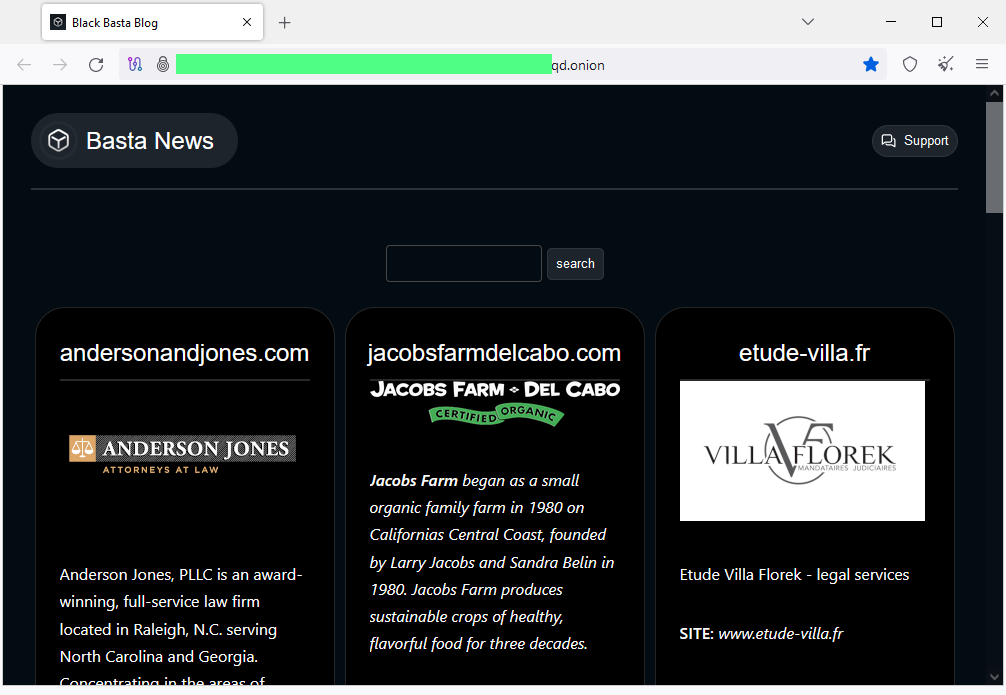Click the Basta News cube logo
Screen dimensions: 1006x695
pos(58,141)
